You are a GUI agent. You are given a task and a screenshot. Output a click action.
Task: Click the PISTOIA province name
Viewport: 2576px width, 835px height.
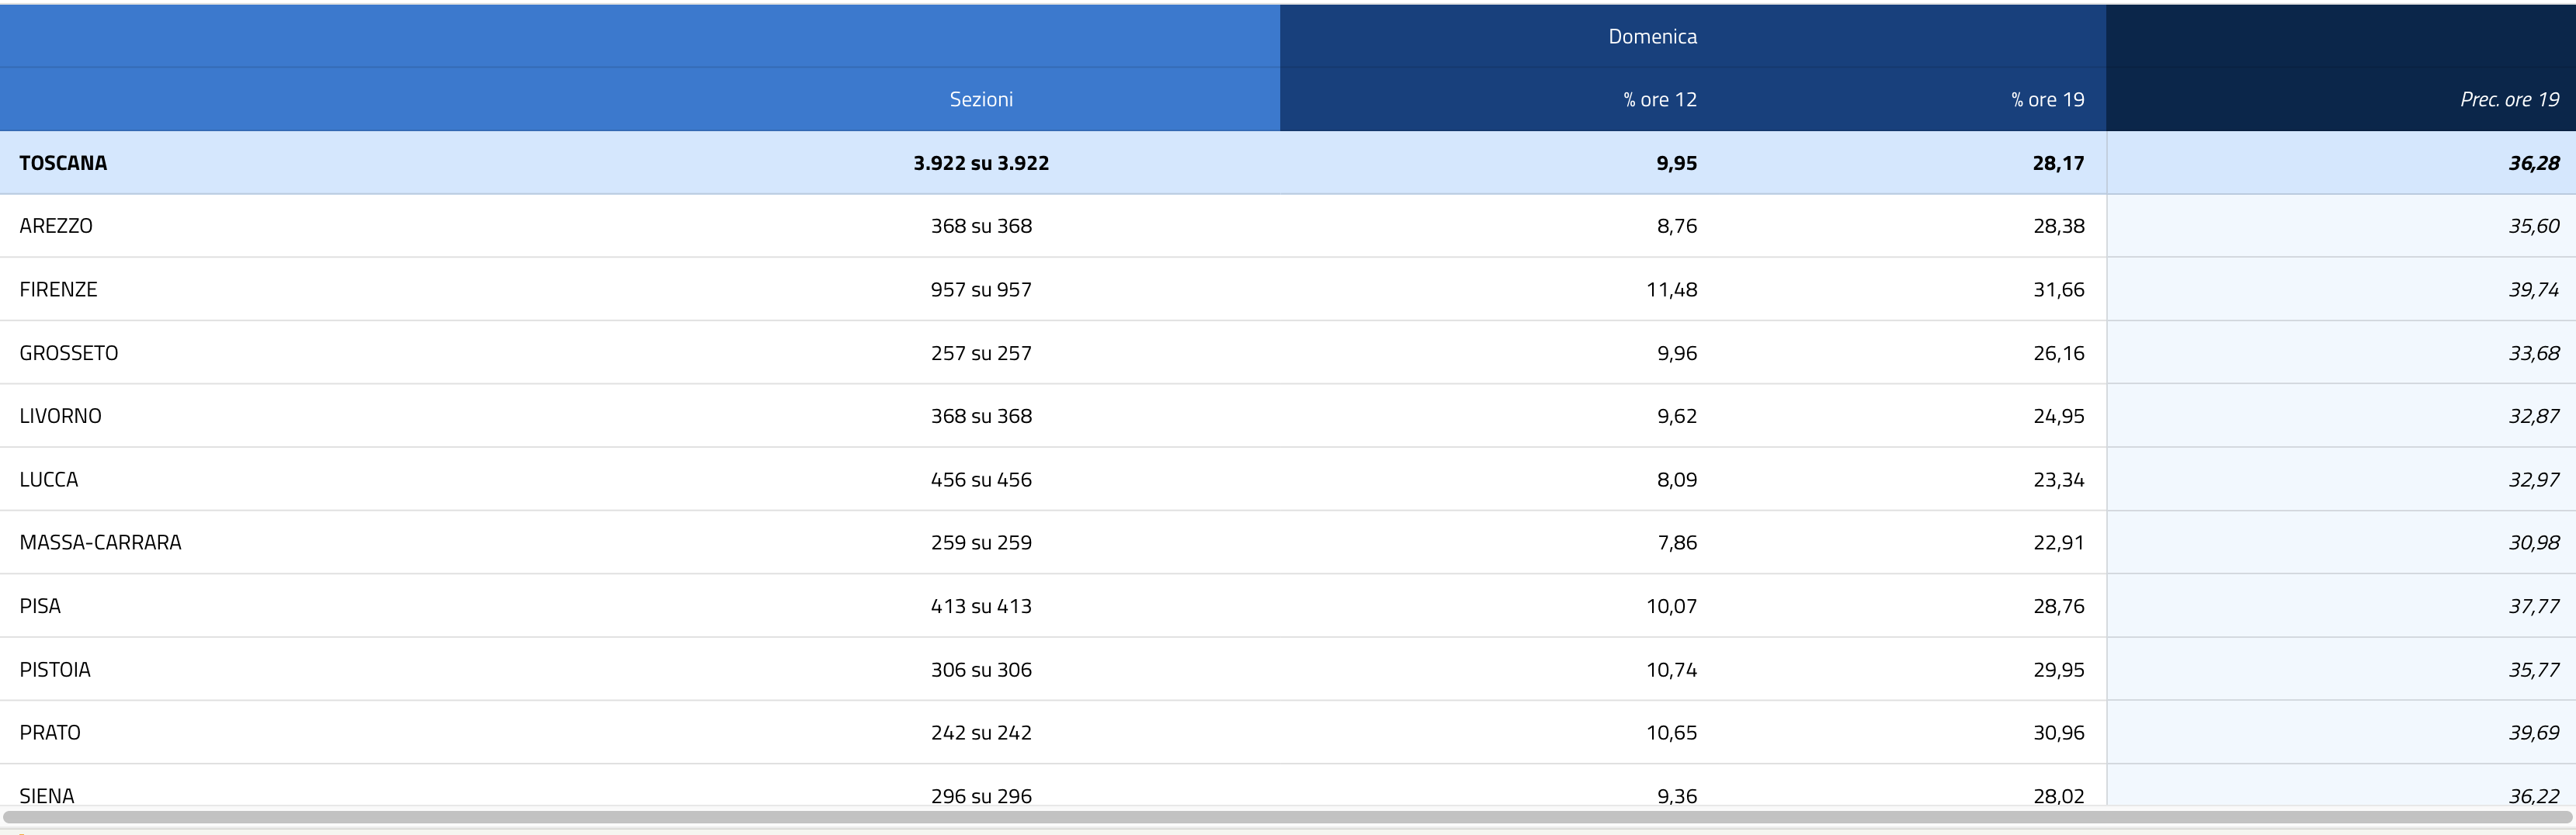55,669
